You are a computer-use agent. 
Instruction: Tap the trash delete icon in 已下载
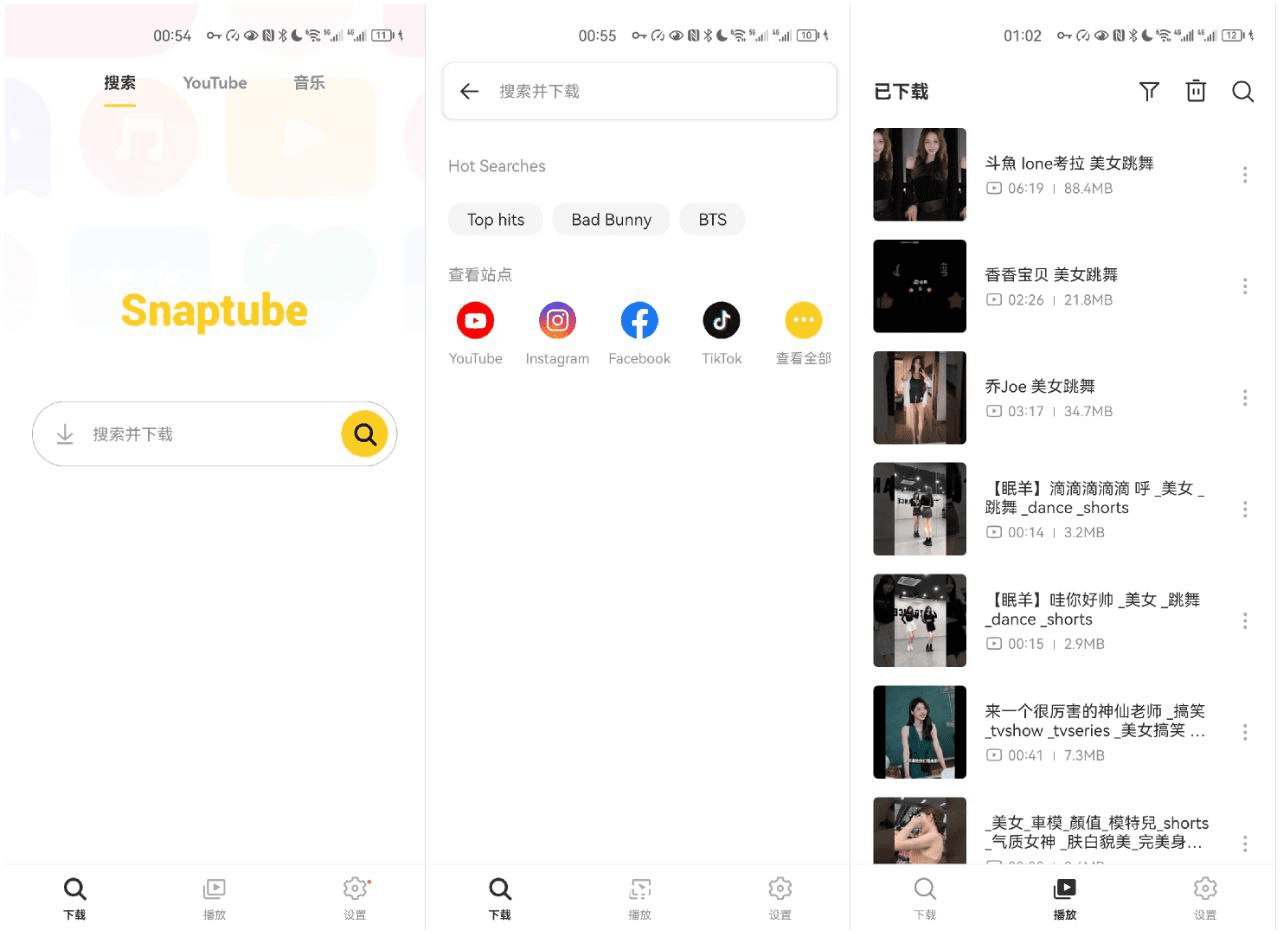tap(1196, 91)
